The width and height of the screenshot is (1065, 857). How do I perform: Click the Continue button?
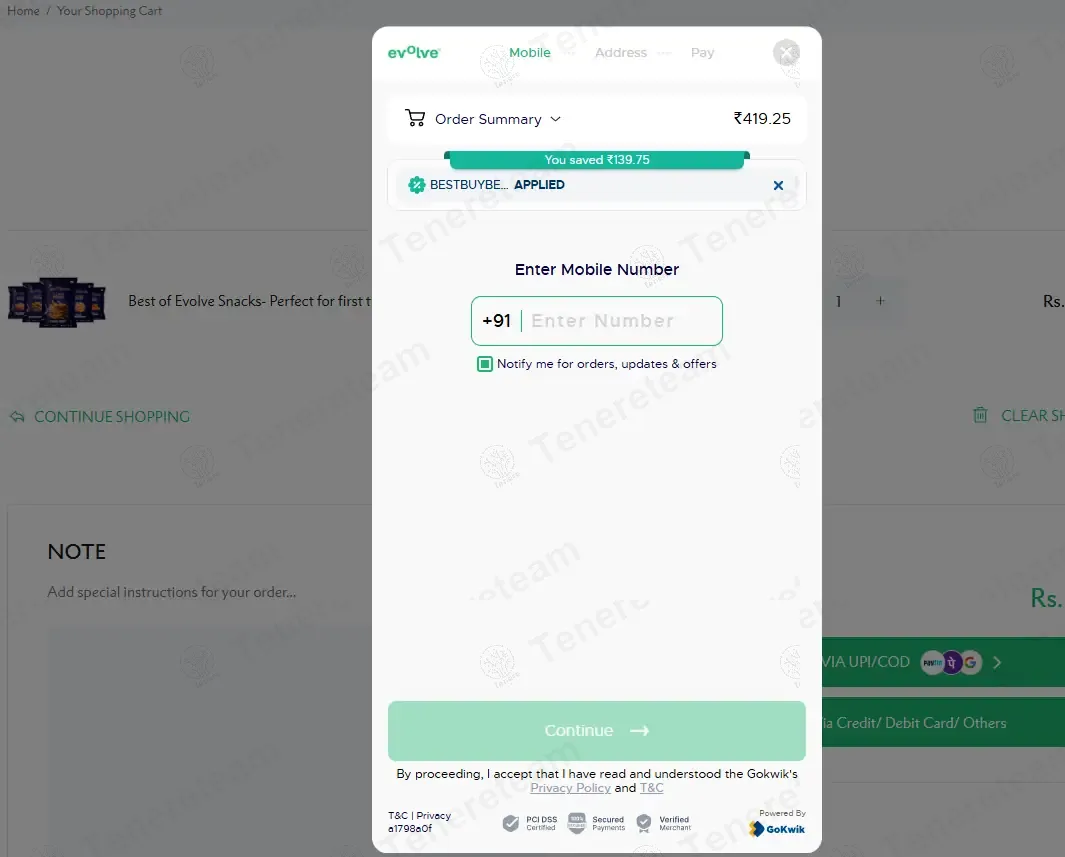(596, 731)
